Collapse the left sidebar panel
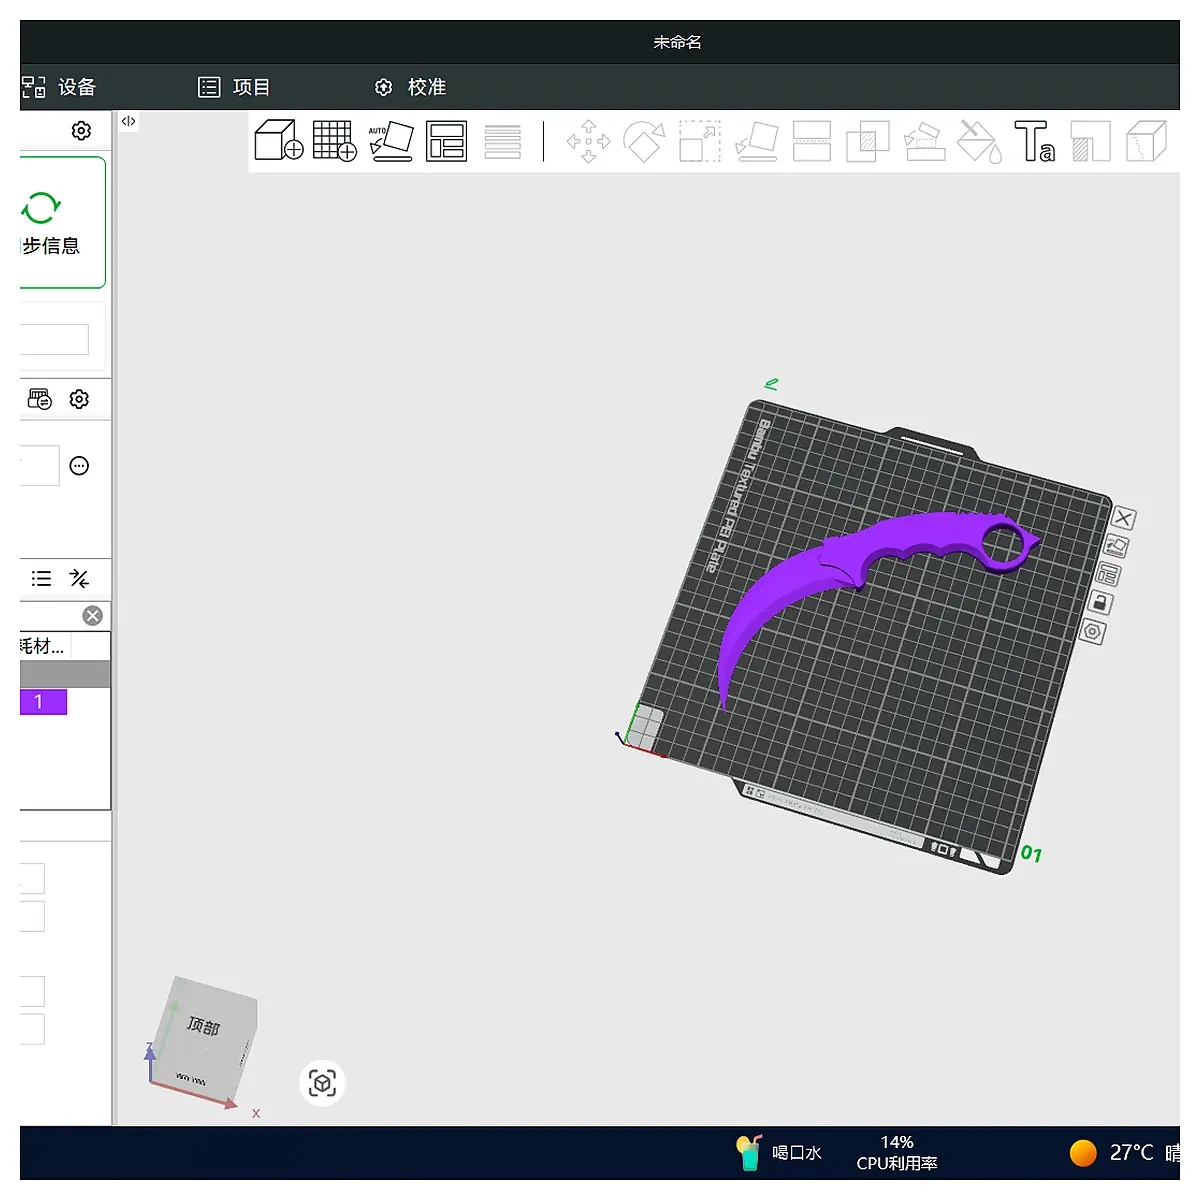The width and height of the screenshot is (1200, 1200). click(x=128, y=121)
